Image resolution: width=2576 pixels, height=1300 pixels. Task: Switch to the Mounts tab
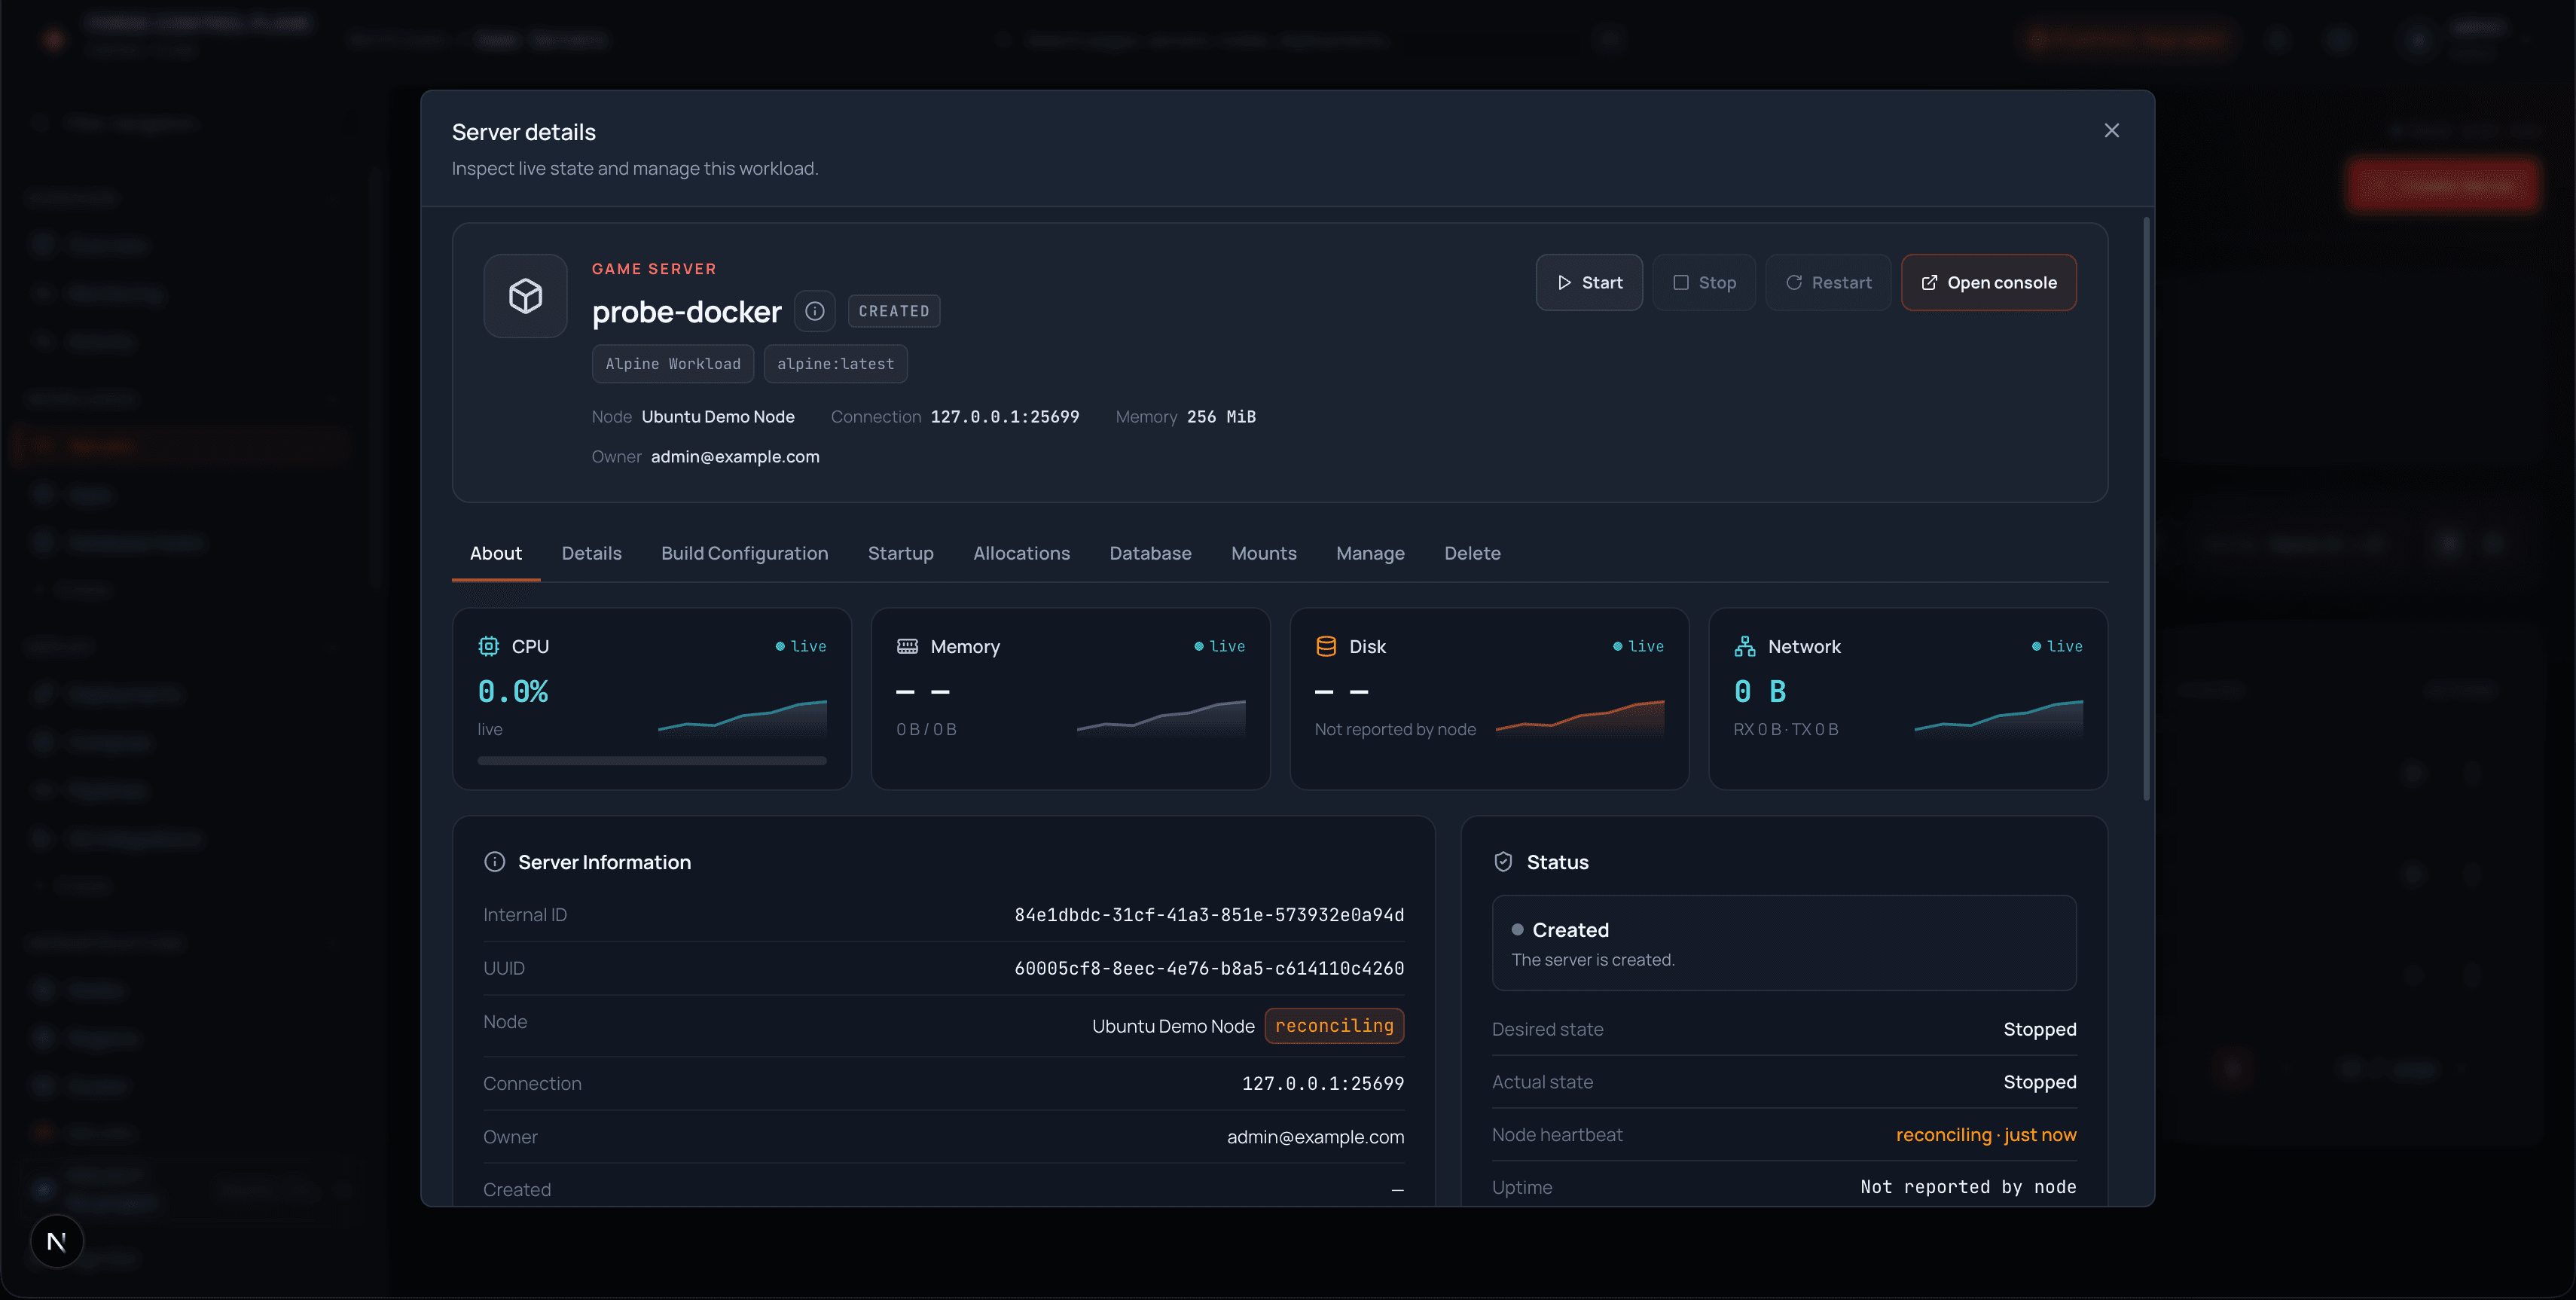[x=1263, y=553]
